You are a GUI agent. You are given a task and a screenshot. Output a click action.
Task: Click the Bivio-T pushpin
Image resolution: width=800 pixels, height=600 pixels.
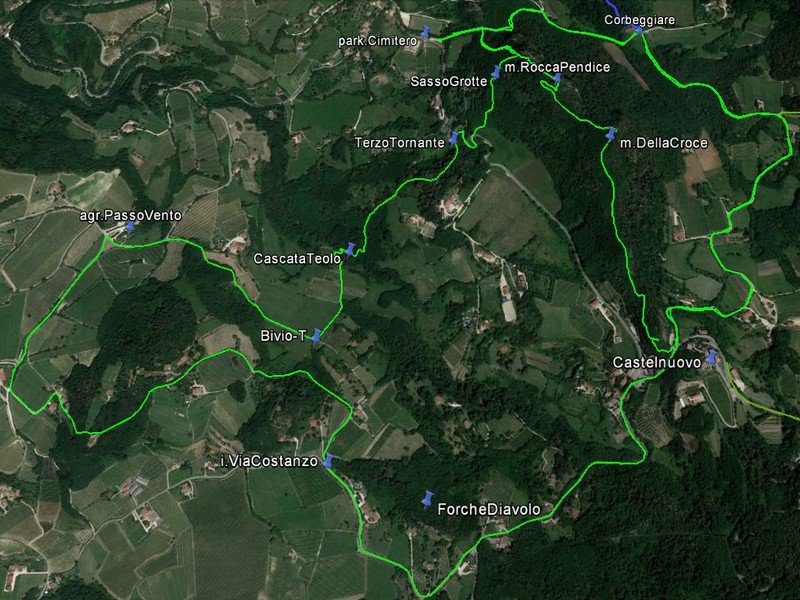316,336
